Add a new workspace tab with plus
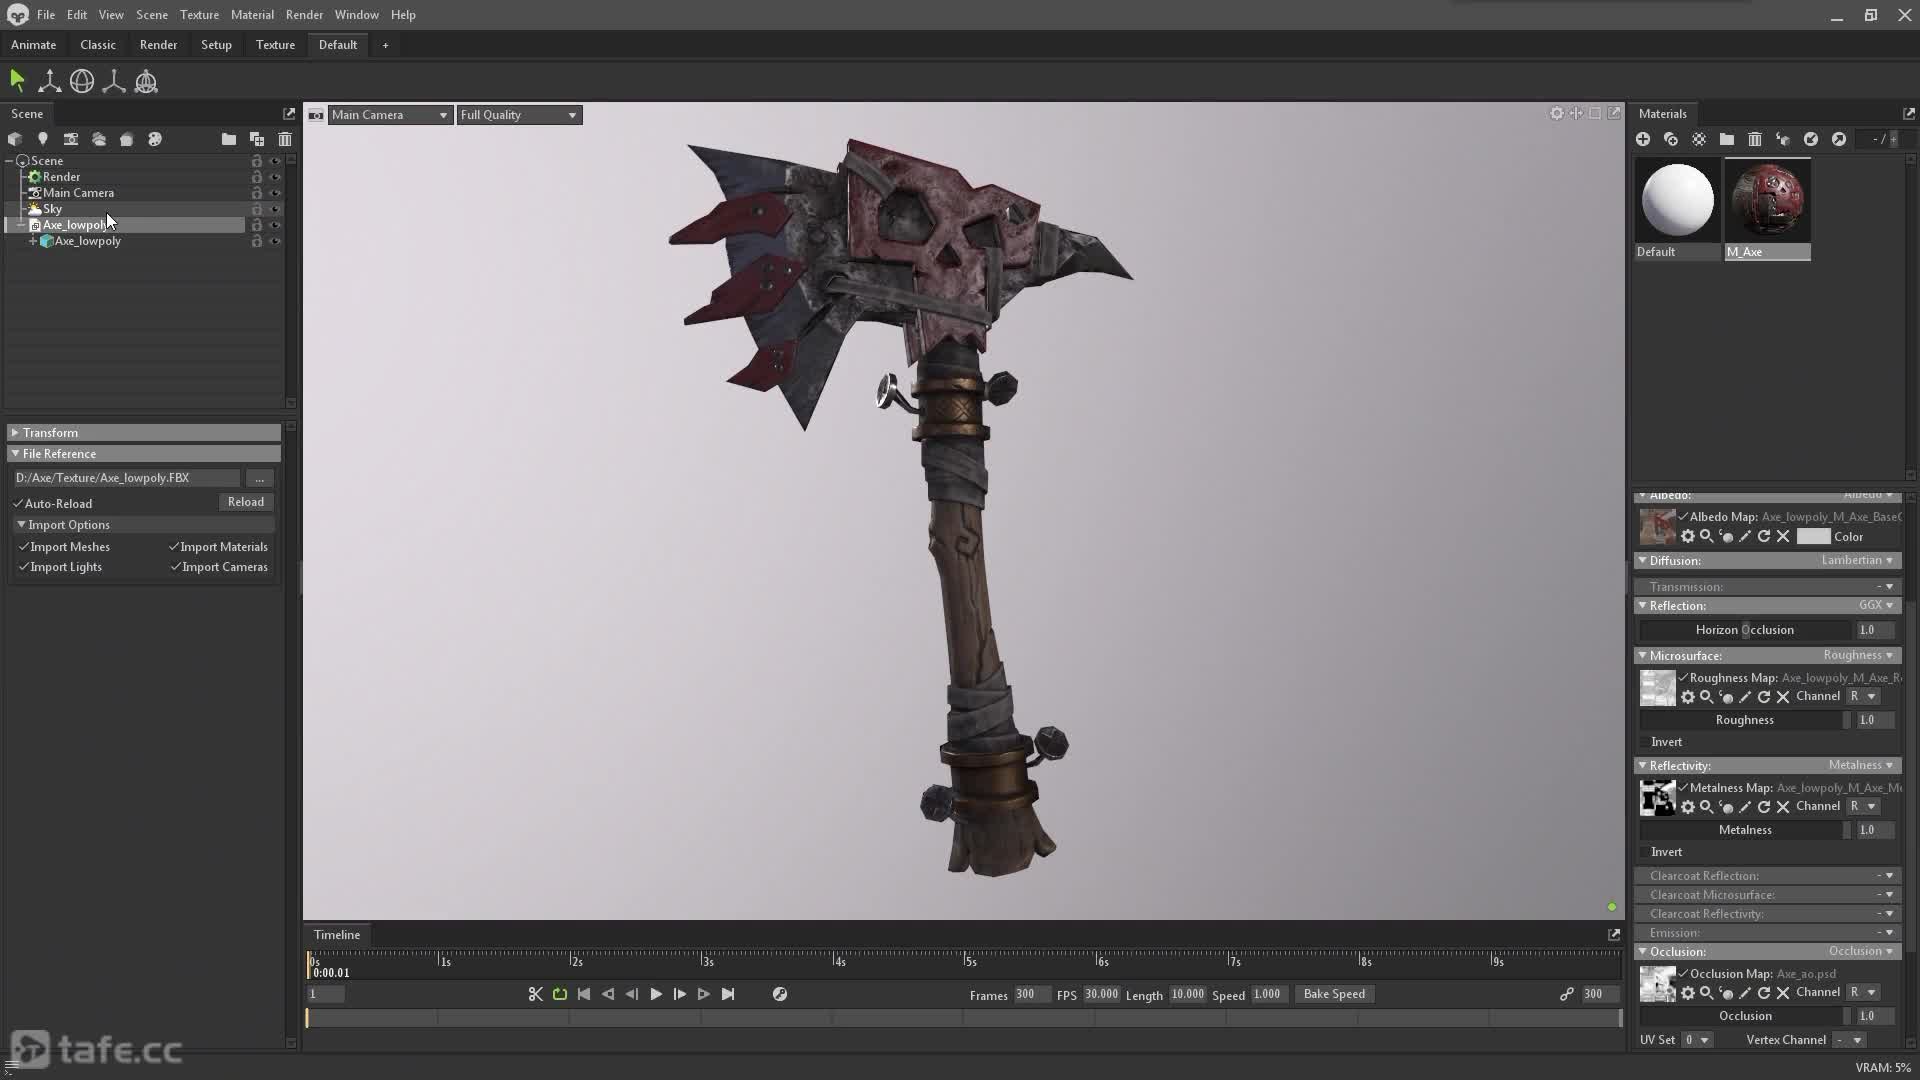Viewport: 1920px width, 1080px height. point(385,45)
